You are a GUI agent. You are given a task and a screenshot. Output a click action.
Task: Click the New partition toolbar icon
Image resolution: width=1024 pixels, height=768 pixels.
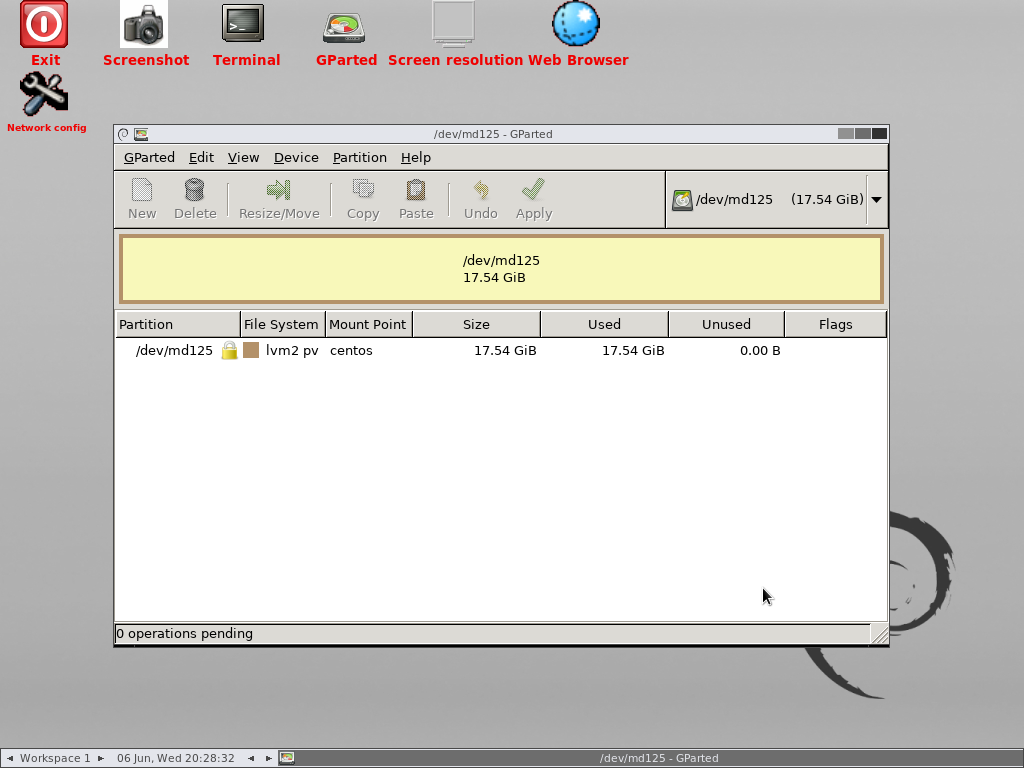(142, 190)
